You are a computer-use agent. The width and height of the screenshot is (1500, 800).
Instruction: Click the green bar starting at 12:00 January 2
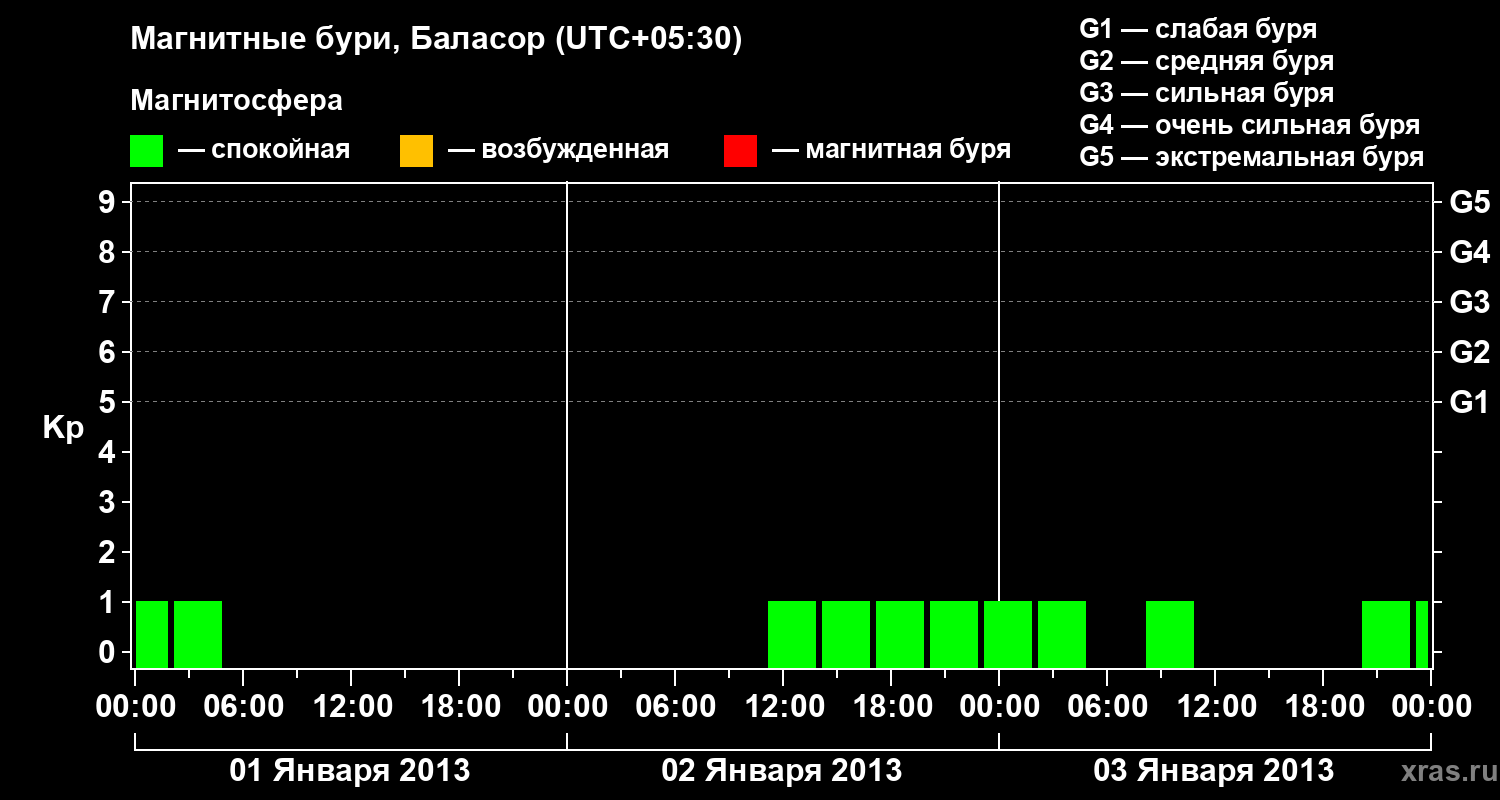point(792,634)
